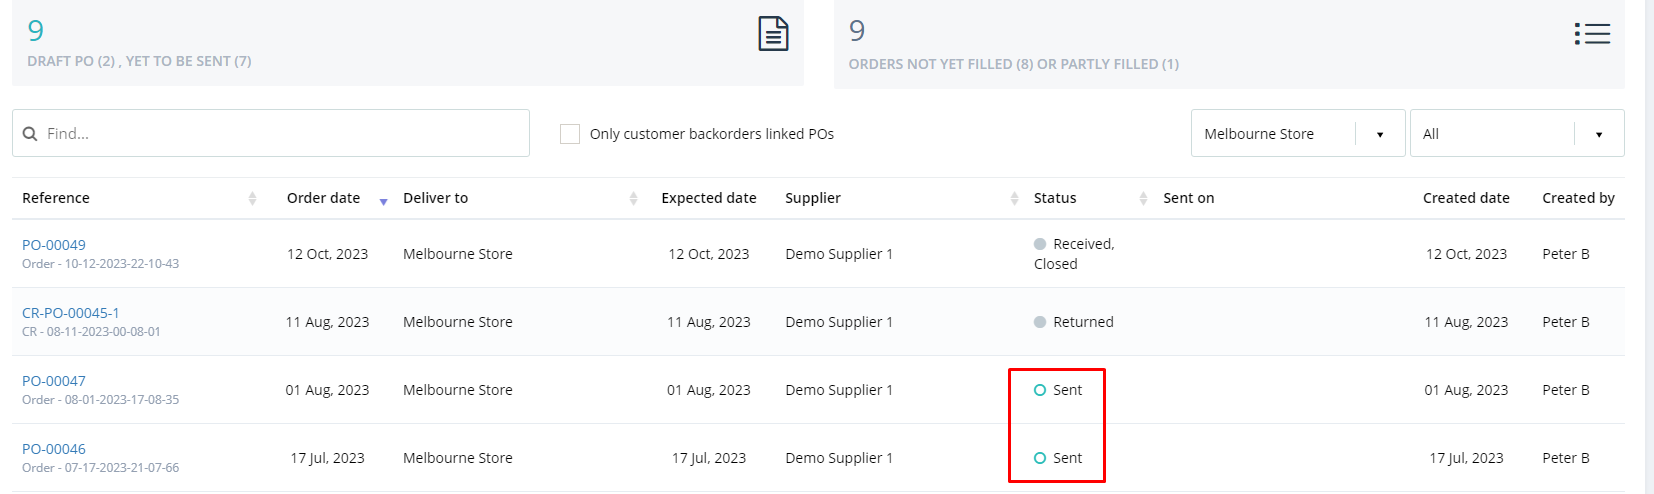Open credit return CR-PO-00045-1
Image resolution: width=1654 pixels, height=494 pixels.
[x=71, y=313]
